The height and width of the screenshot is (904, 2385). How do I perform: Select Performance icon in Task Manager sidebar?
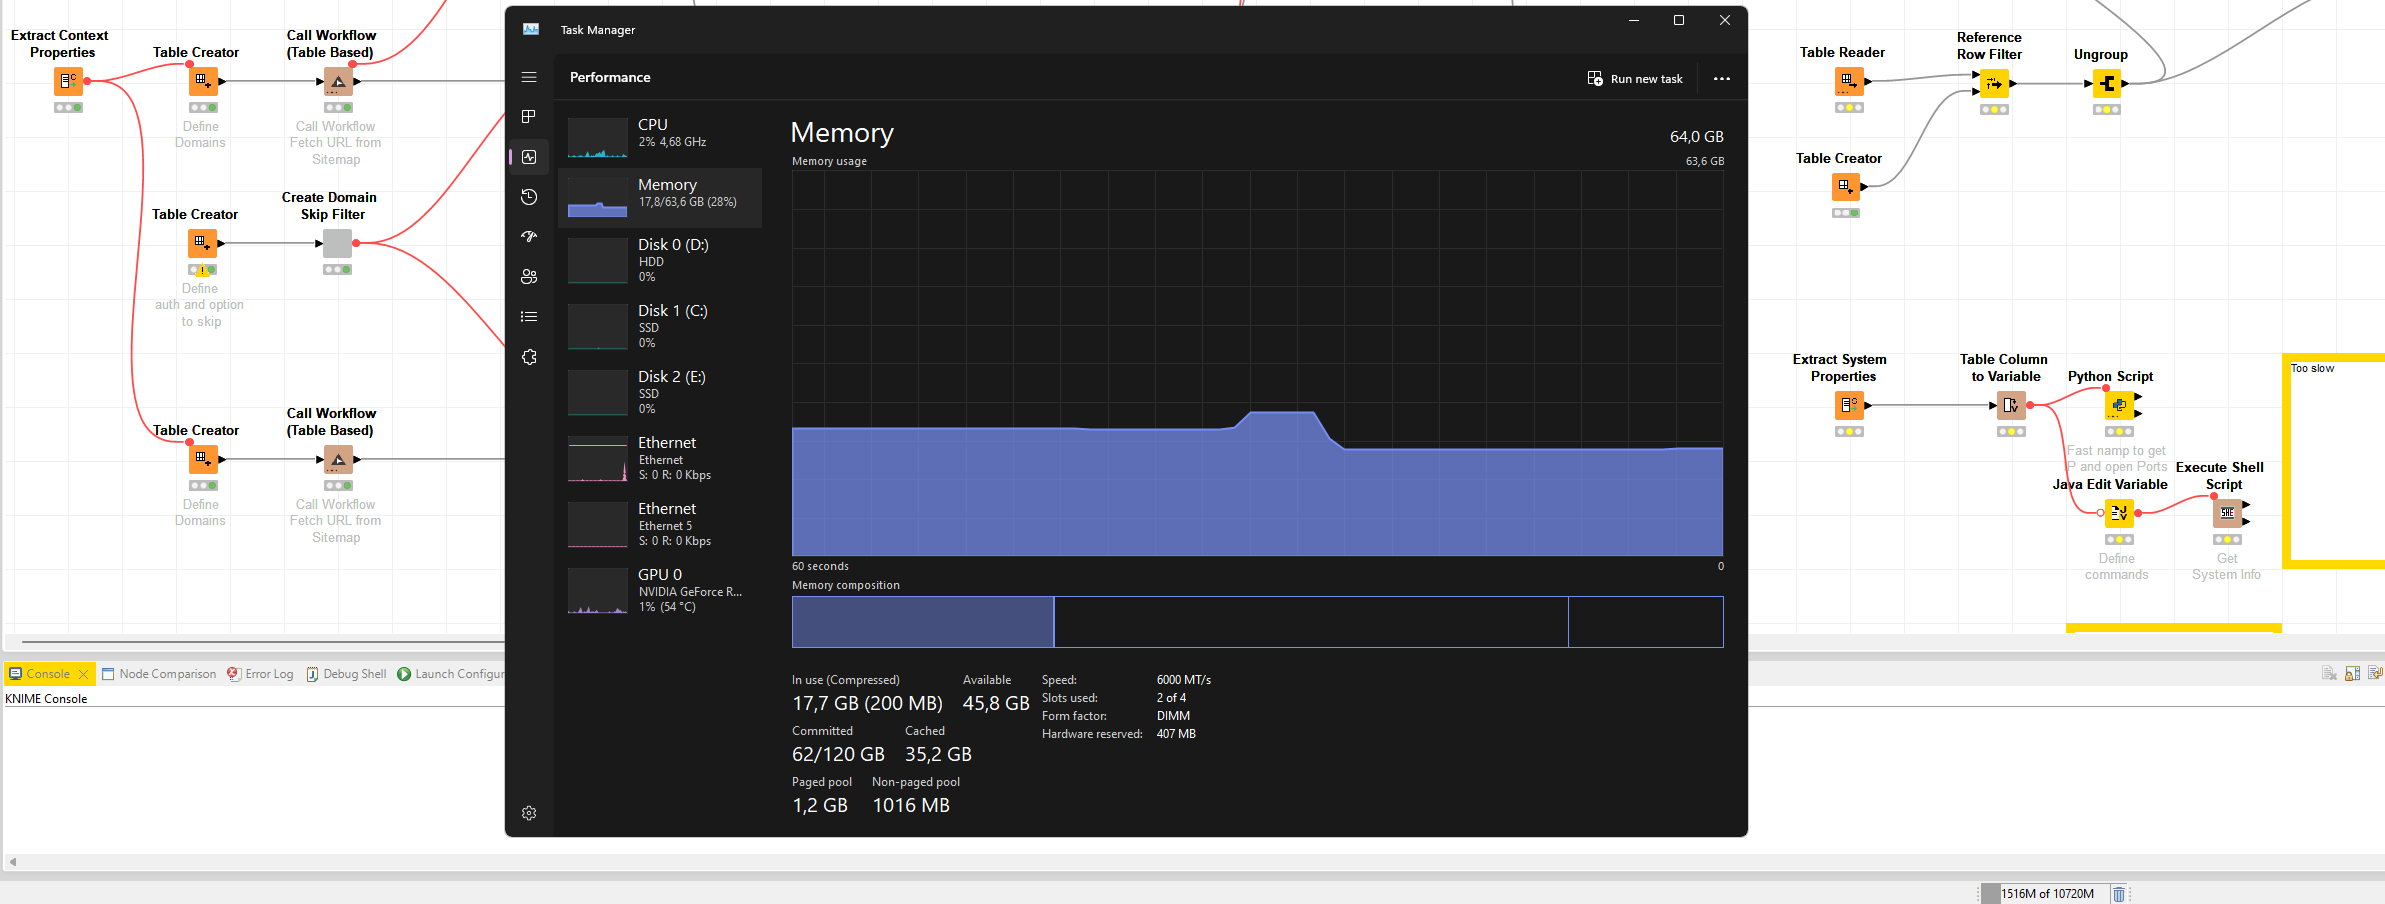pyautogui.click(x=529, y=157)
